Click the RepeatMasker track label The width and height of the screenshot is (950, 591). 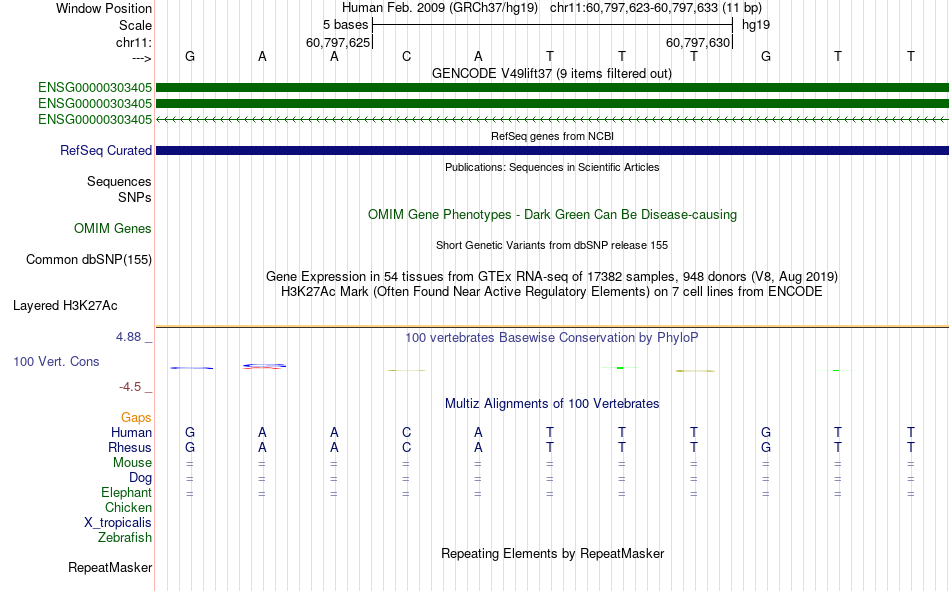(x=110, y=567)
